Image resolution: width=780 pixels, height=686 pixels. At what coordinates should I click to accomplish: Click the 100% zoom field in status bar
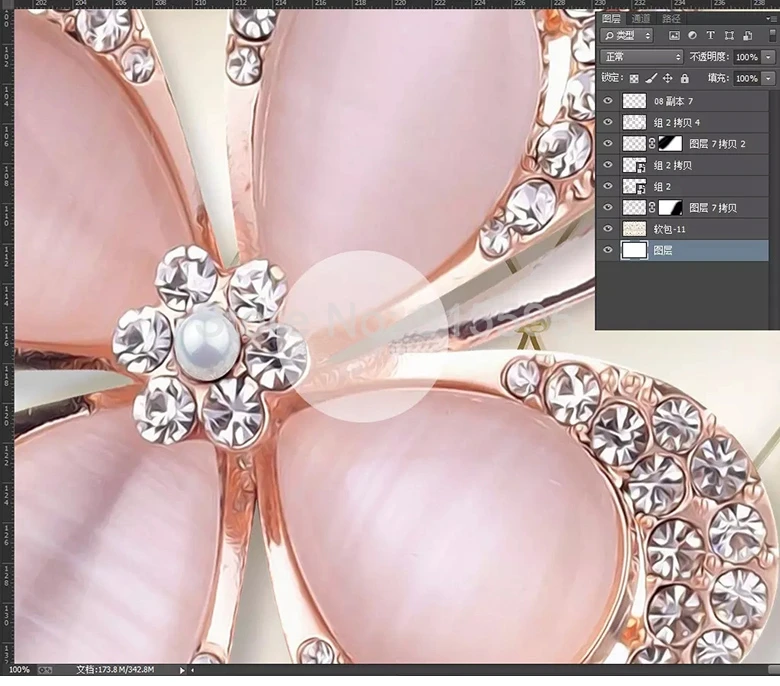(19, 670)
